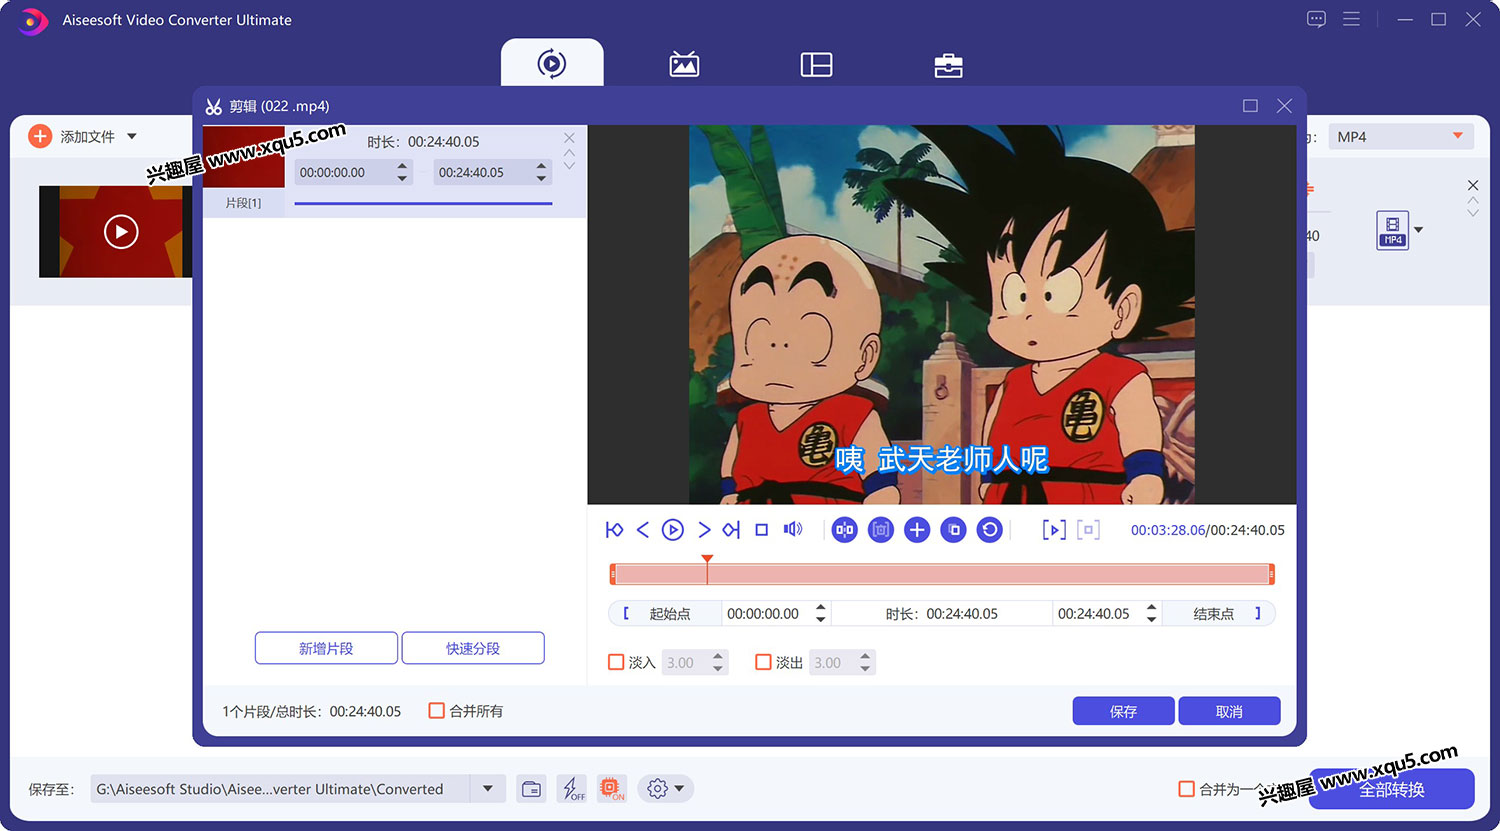Click the pink timeline bar to seek
1500x831 pixels.
942,574
